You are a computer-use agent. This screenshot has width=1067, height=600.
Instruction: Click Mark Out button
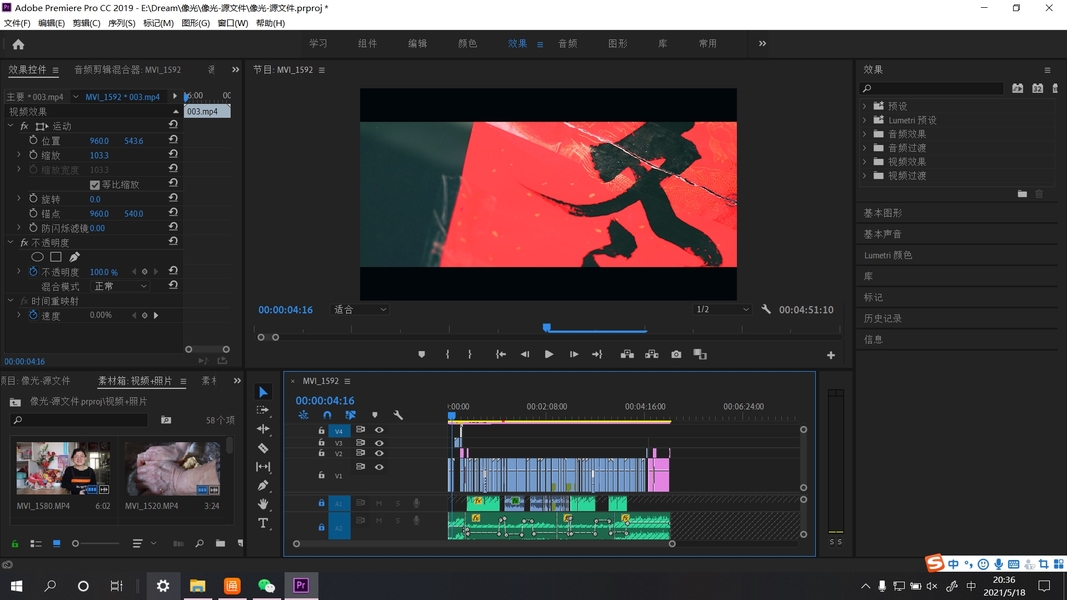tap(470, 354)
